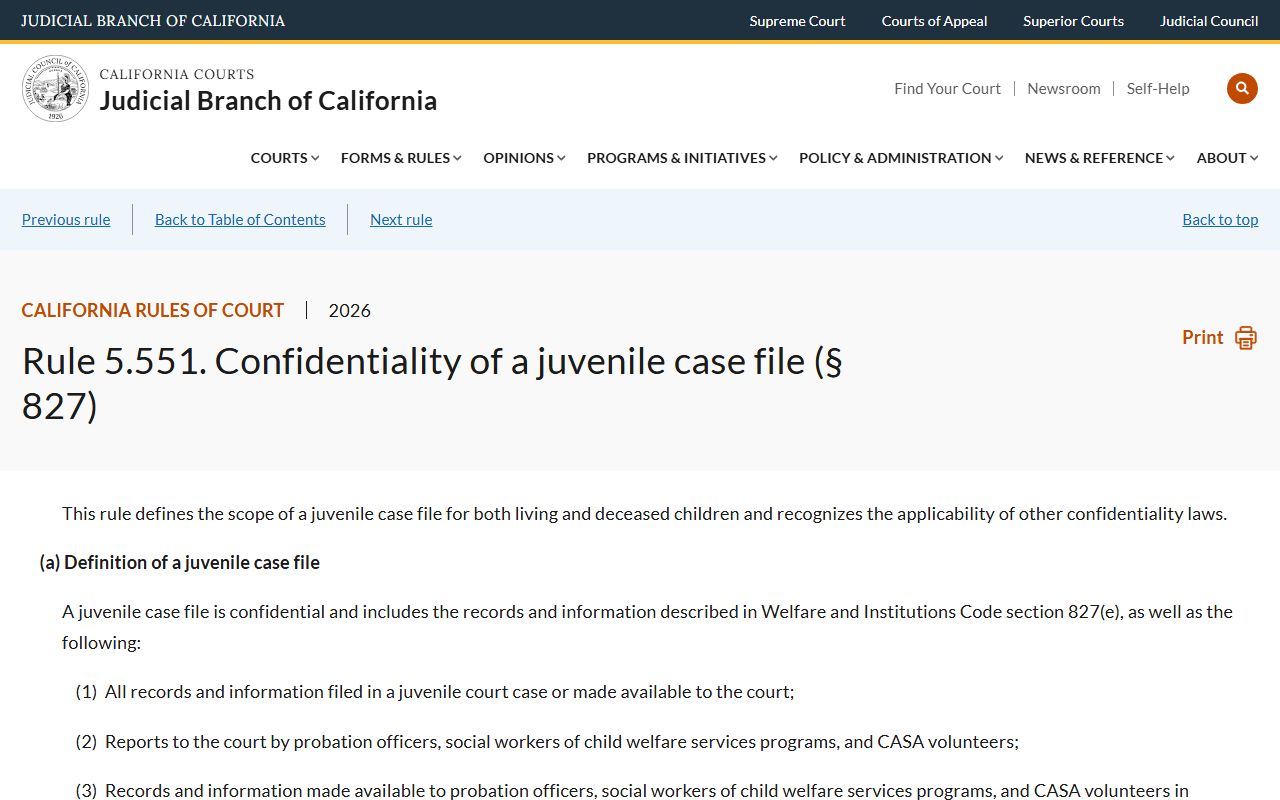
Task: Click Find Your Court link
Action: pyautogui.click(x=947, y=89)
